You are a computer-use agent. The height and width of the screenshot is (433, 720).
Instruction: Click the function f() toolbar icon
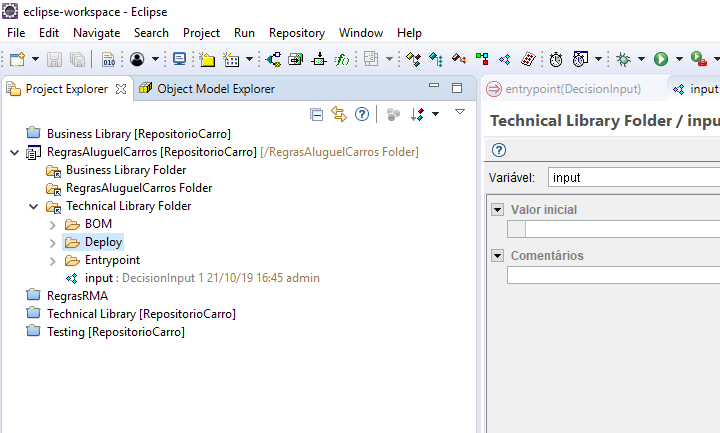pyautogui.click(x=342, y=59)
